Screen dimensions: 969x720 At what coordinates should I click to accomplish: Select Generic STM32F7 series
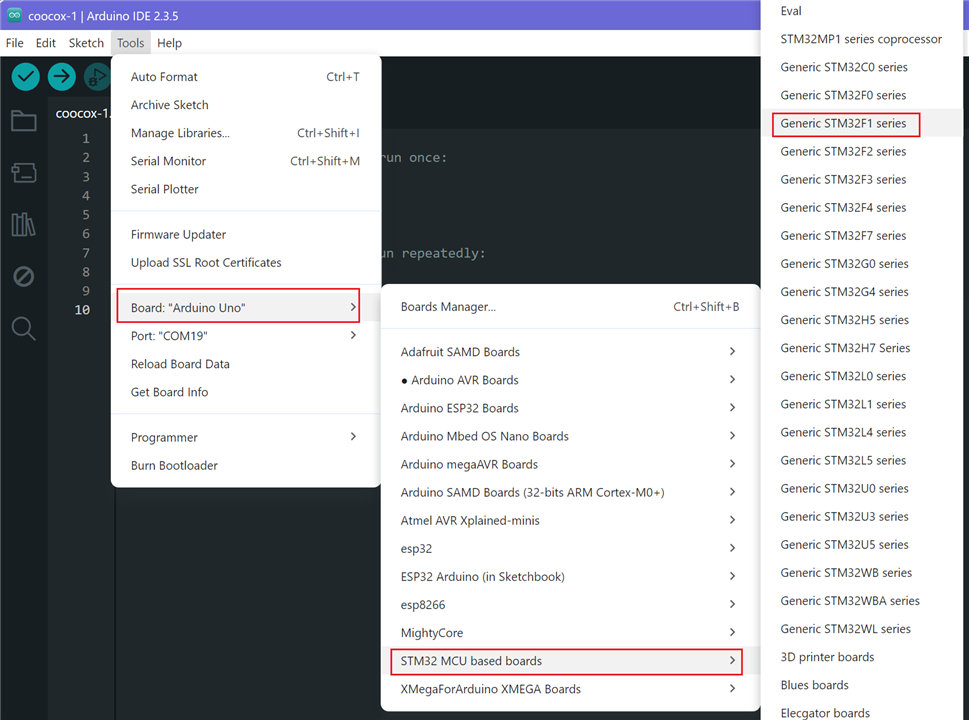pyautogui.click(x=862, y=236)
